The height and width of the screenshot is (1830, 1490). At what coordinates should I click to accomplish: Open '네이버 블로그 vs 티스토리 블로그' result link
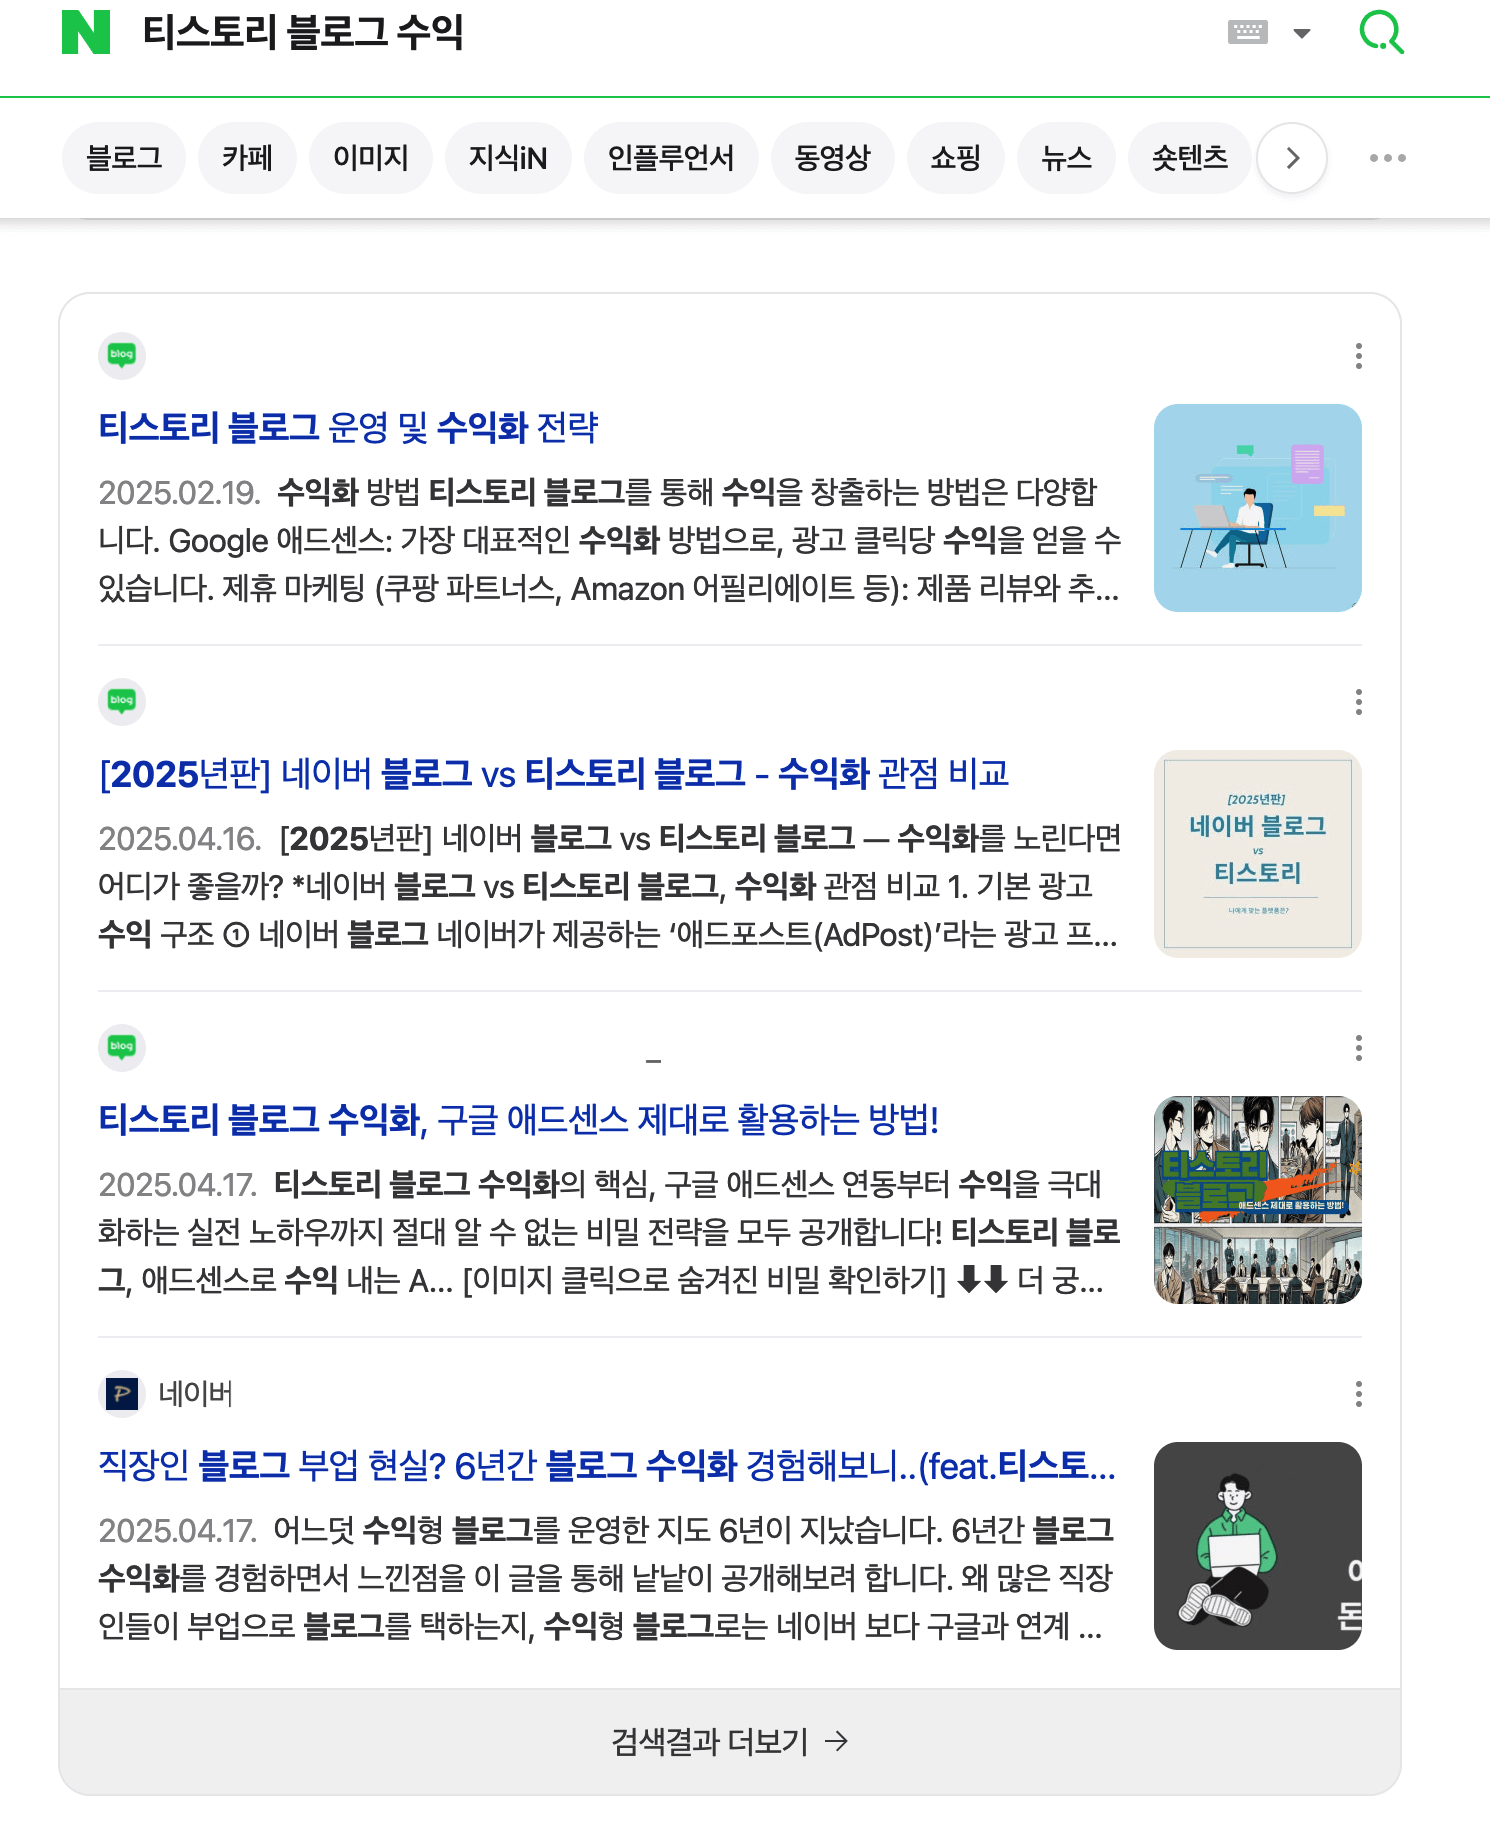coord(554,774)
